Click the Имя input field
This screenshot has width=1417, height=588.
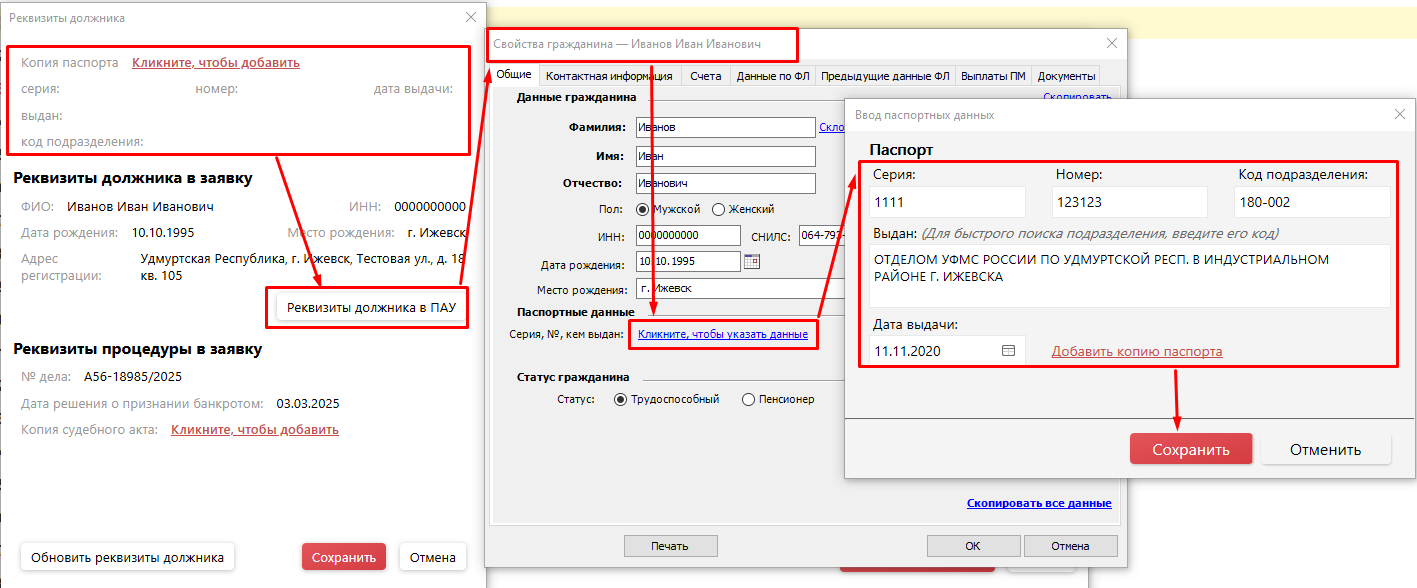coord(725,156)
